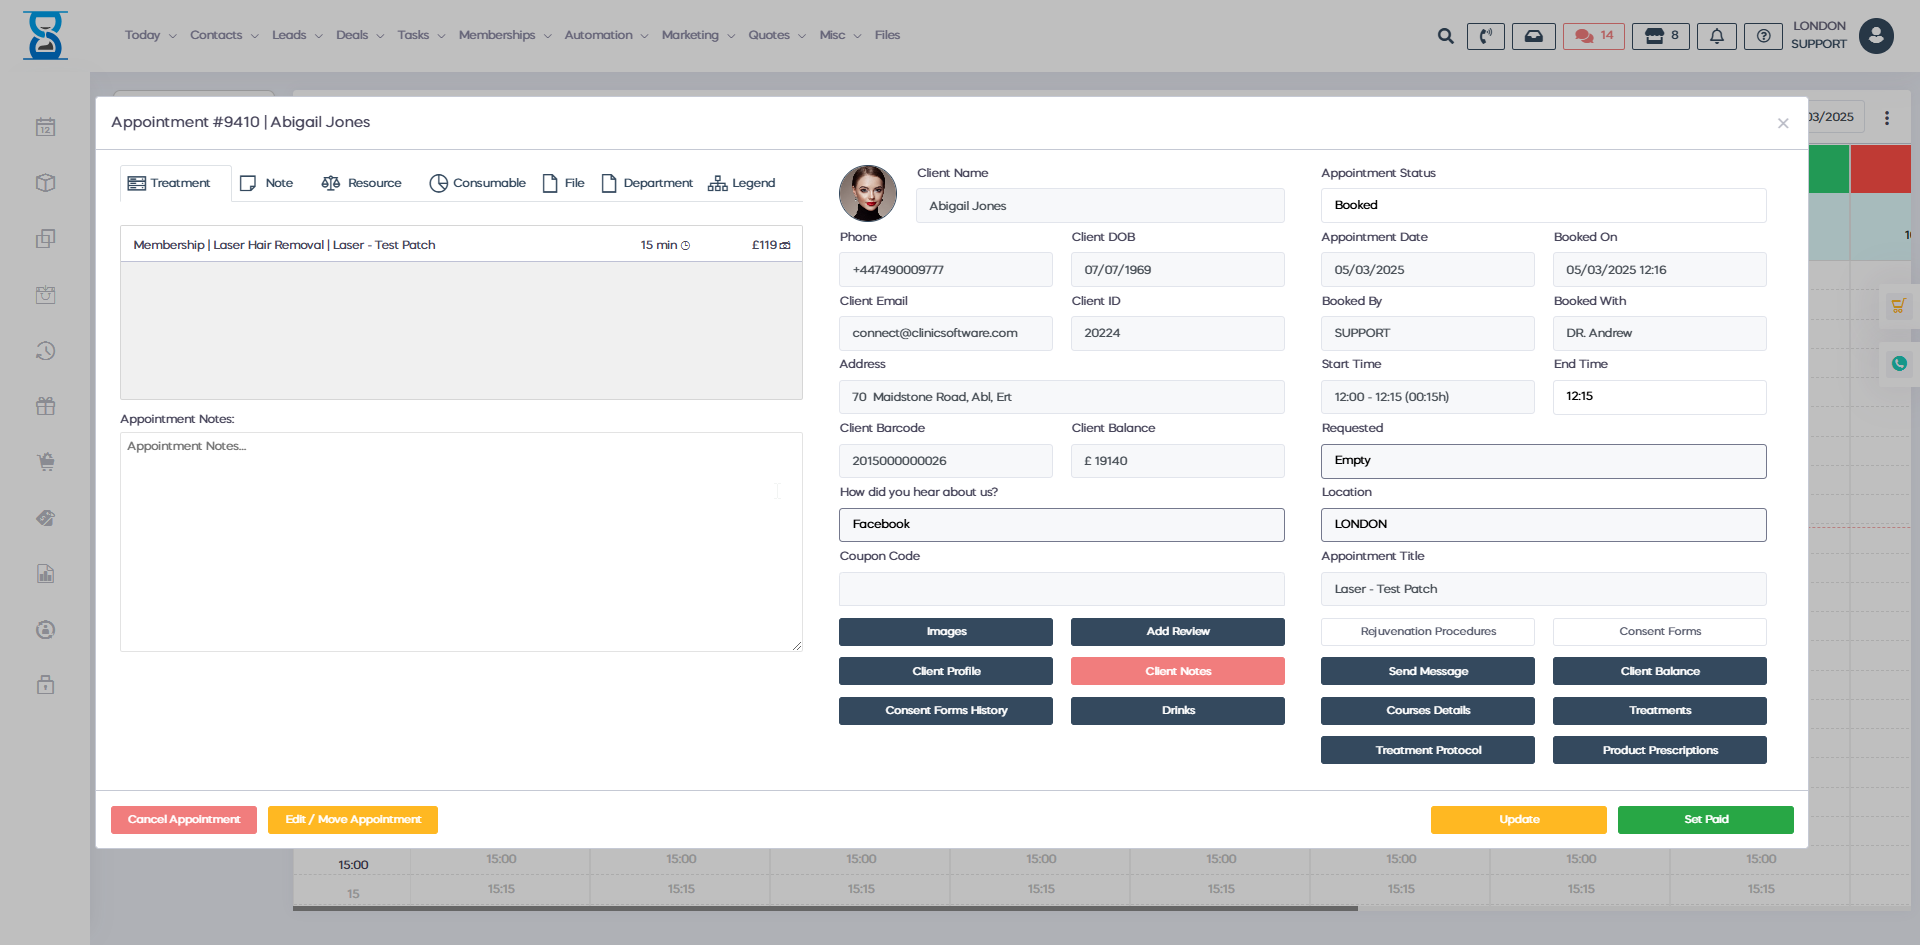Screen dimensions: 1920x945
Task: Switch to the Consumable tab
Action: pos(477,183)
